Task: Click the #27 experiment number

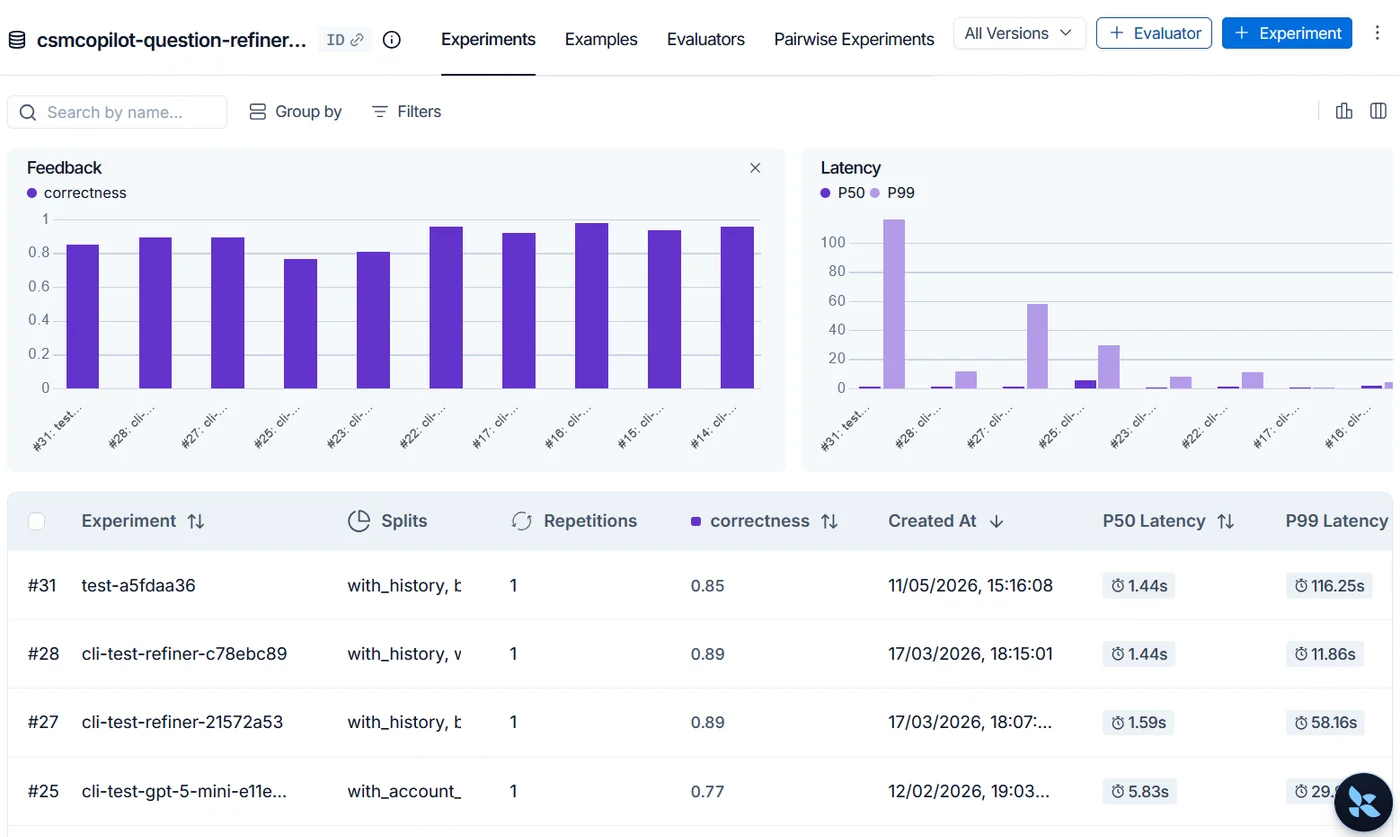Action: coord(44,722)
